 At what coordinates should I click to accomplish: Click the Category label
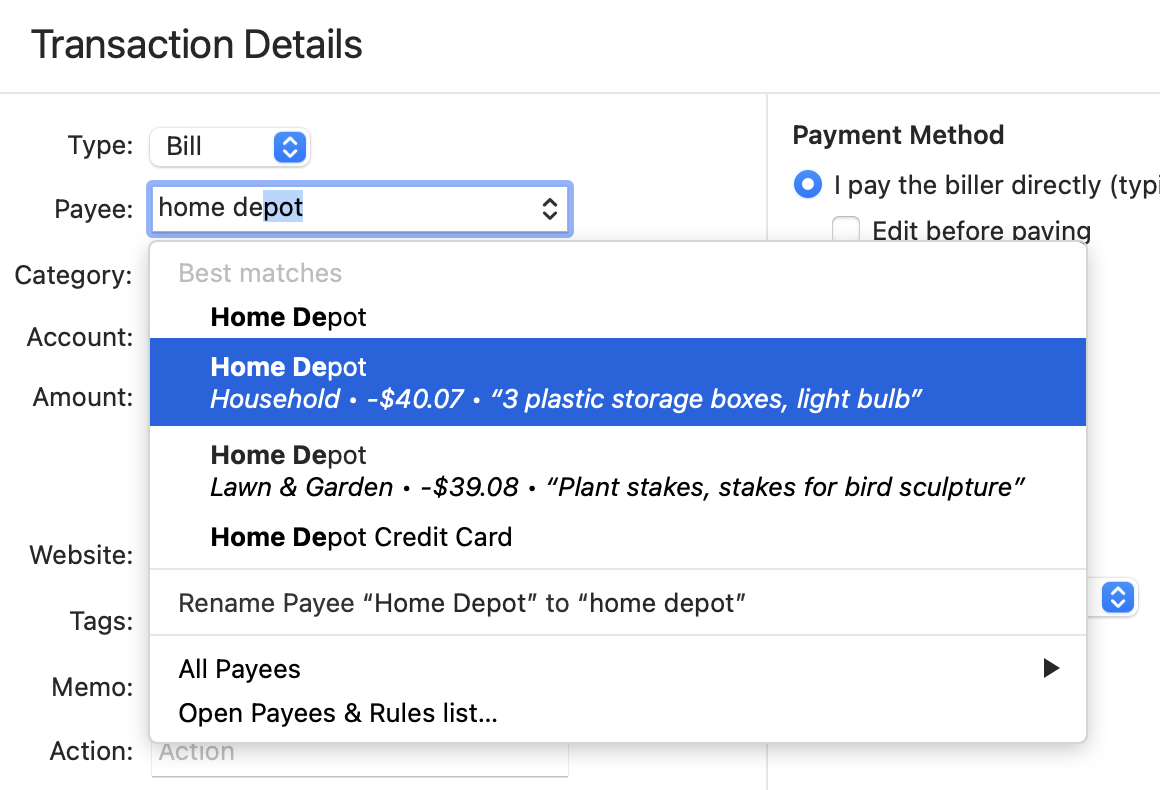73,275
